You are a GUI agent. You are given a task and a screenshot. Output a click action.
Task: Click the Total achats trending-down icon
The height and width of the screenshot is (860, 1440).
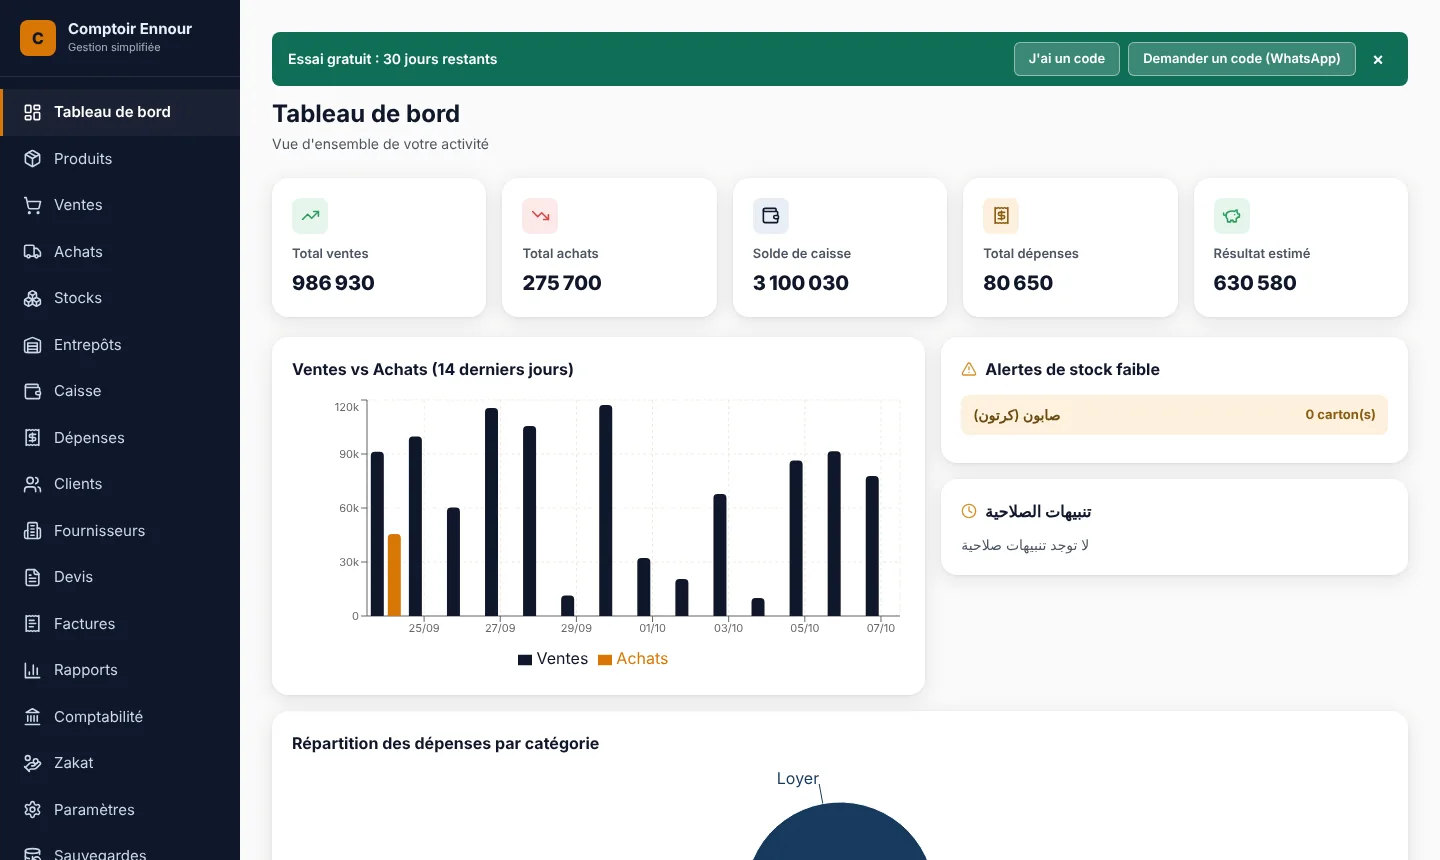pyautogui.click(x=540, y=216)
